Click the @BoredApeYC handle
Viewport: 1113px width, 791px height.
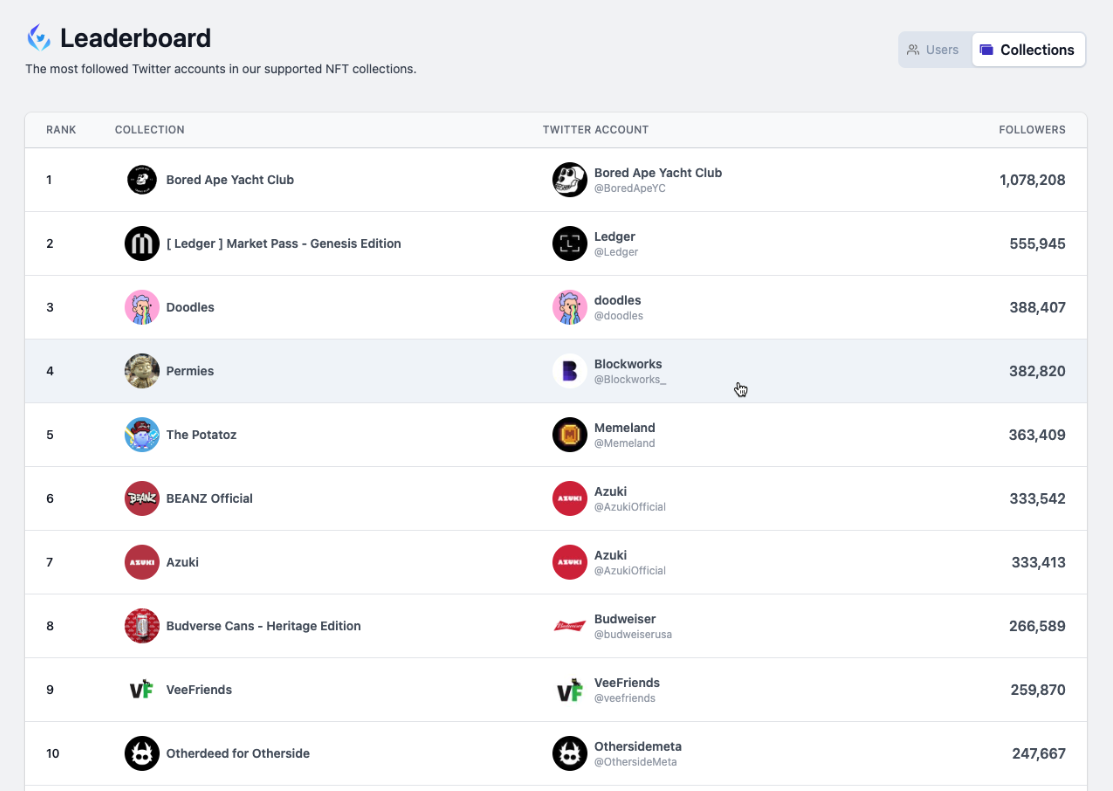(x=630, y=188)
